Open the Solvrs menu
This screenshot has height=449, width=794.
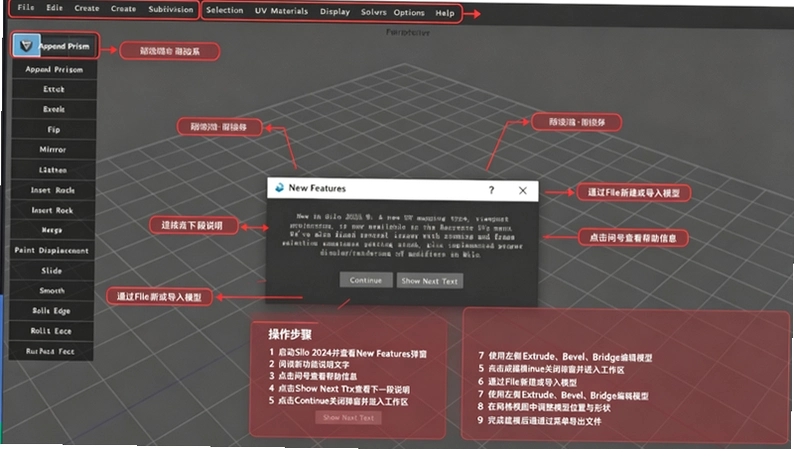[x=374, y=12]
